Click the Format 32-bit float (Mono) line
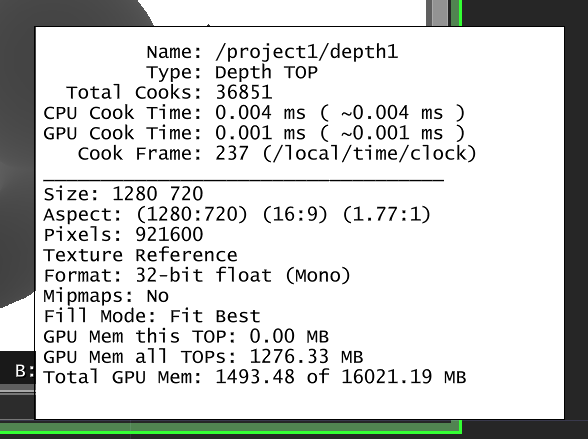This screenshot has height=439, width=588. click(x=197, y=275)
